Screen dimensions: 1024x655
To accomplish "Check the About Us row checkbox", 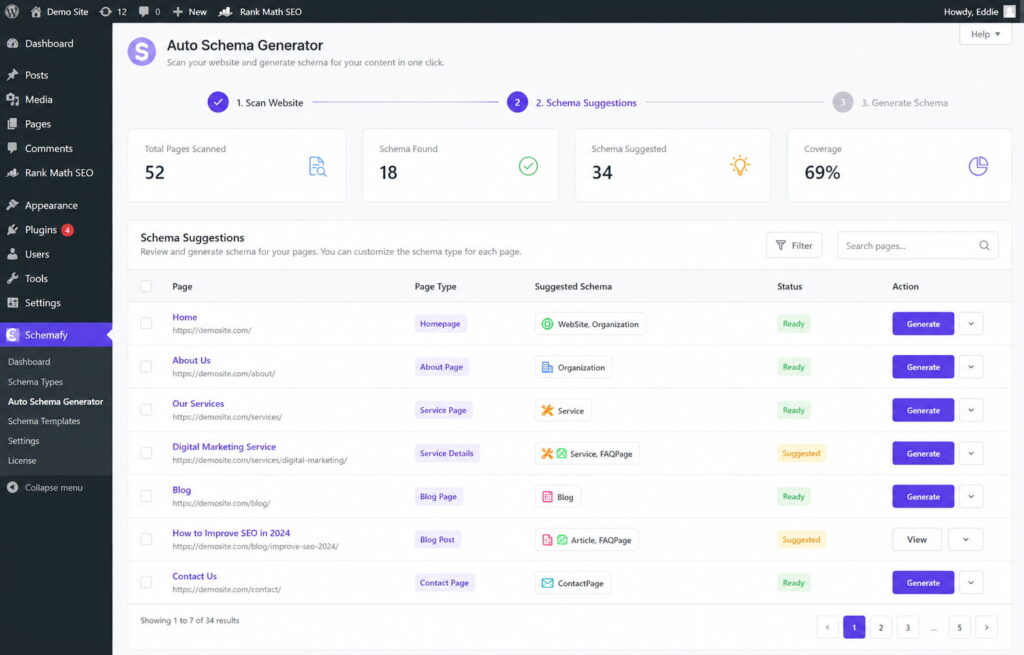I will [x=146, y=366].
